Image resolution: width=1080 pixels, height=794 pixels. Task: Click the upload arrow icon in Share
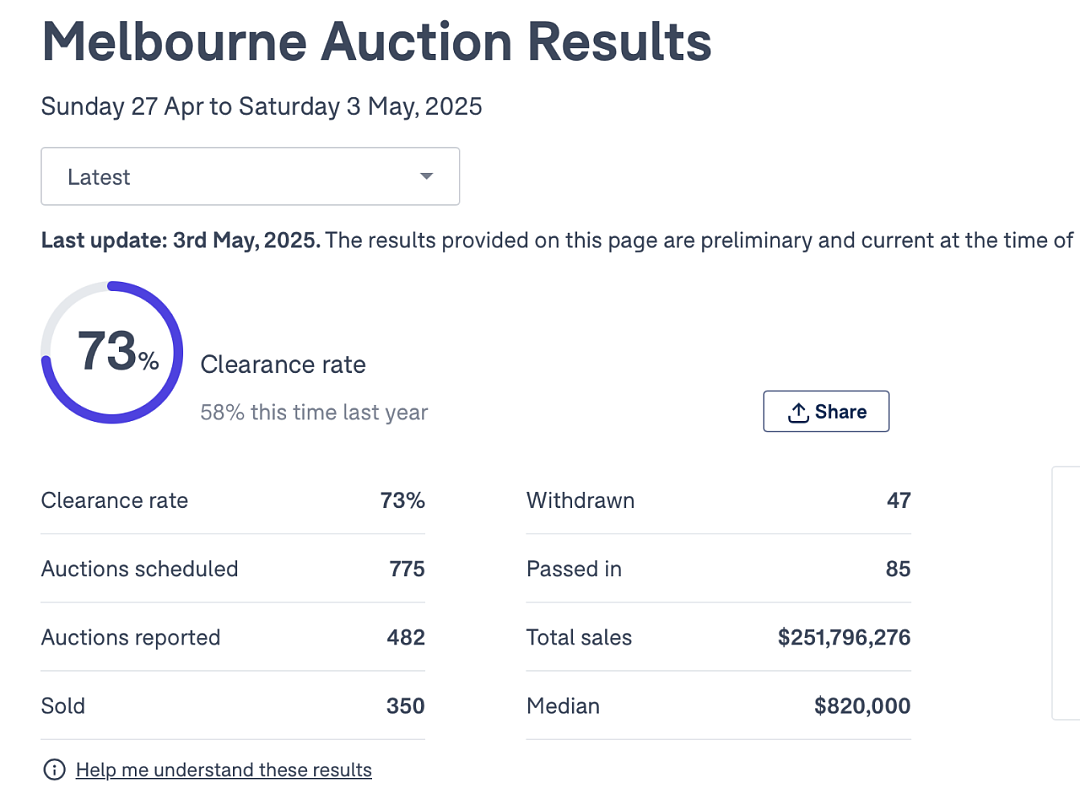[798, 412]
